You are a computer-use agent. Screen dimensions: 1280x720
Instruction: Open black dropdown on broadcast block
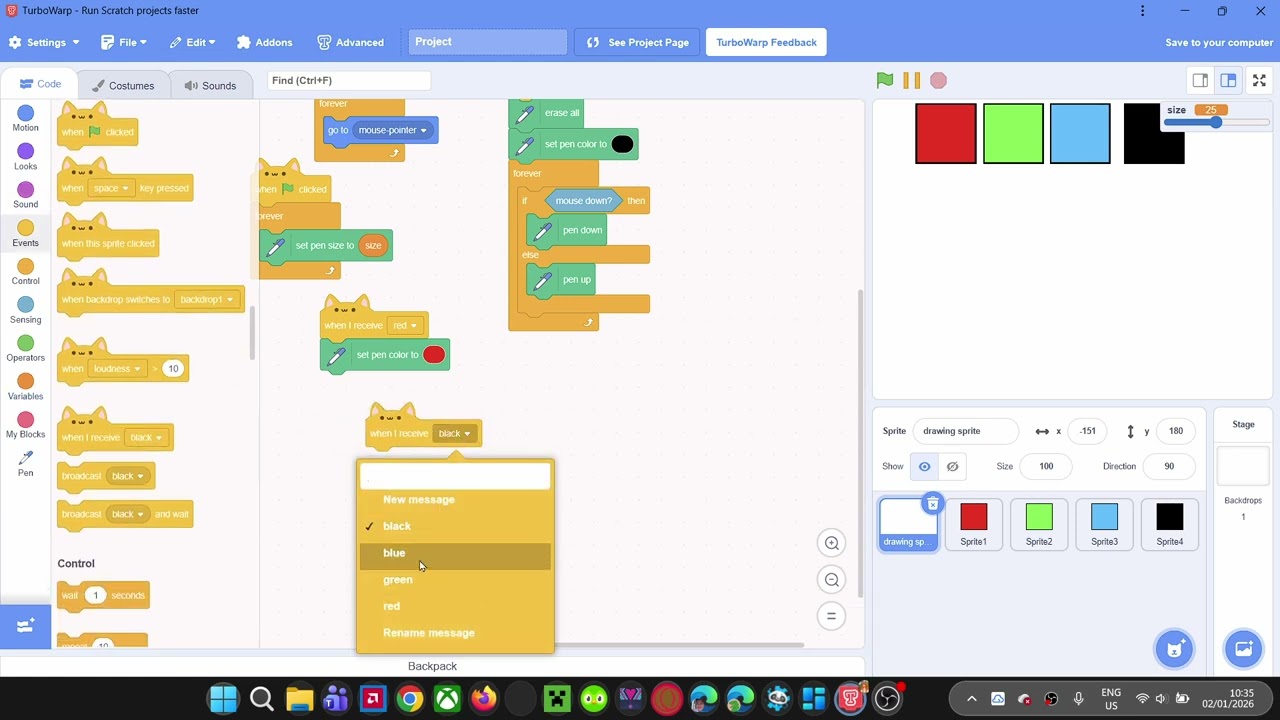127,476
